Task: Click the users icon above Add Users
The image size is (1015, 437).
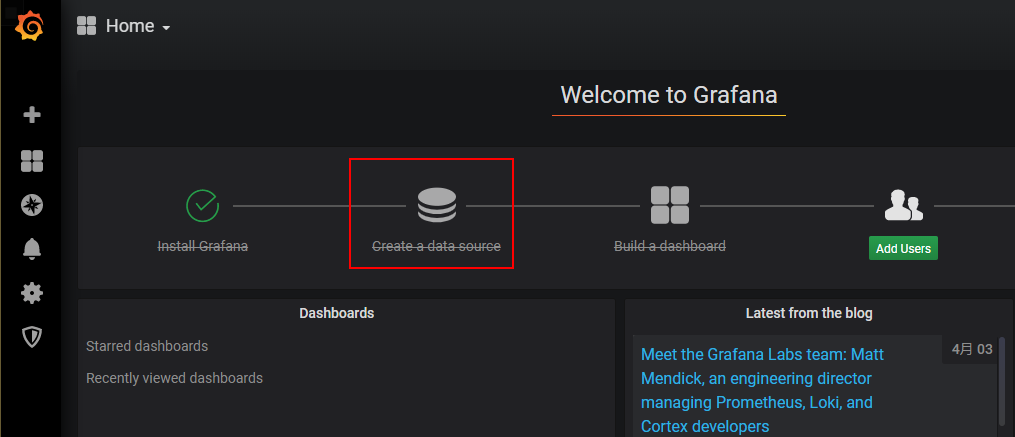Action: coord(904,205)
